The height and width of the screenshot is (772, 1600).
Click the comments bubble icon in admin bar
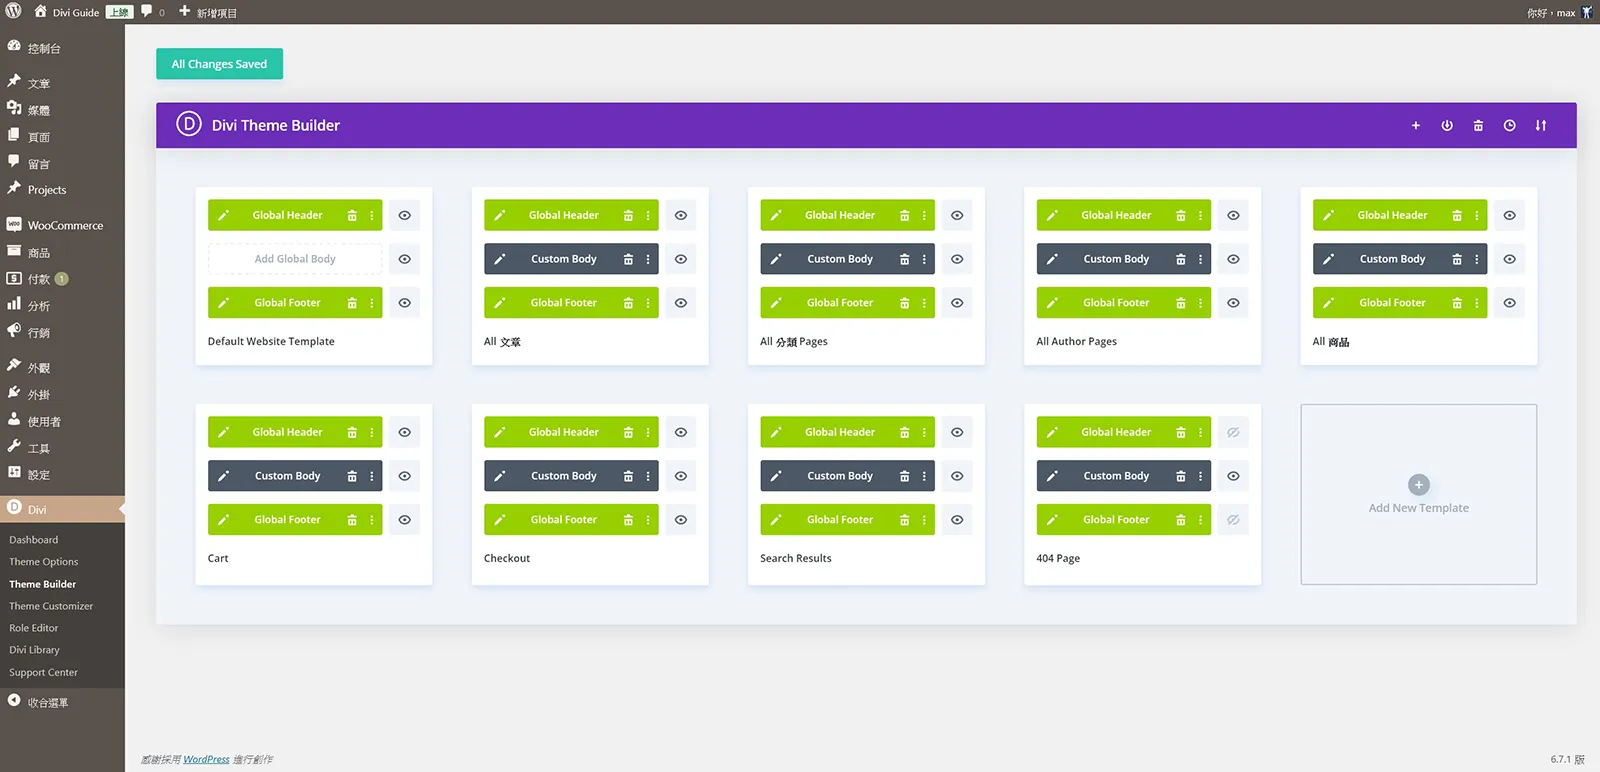click(147, 12)
